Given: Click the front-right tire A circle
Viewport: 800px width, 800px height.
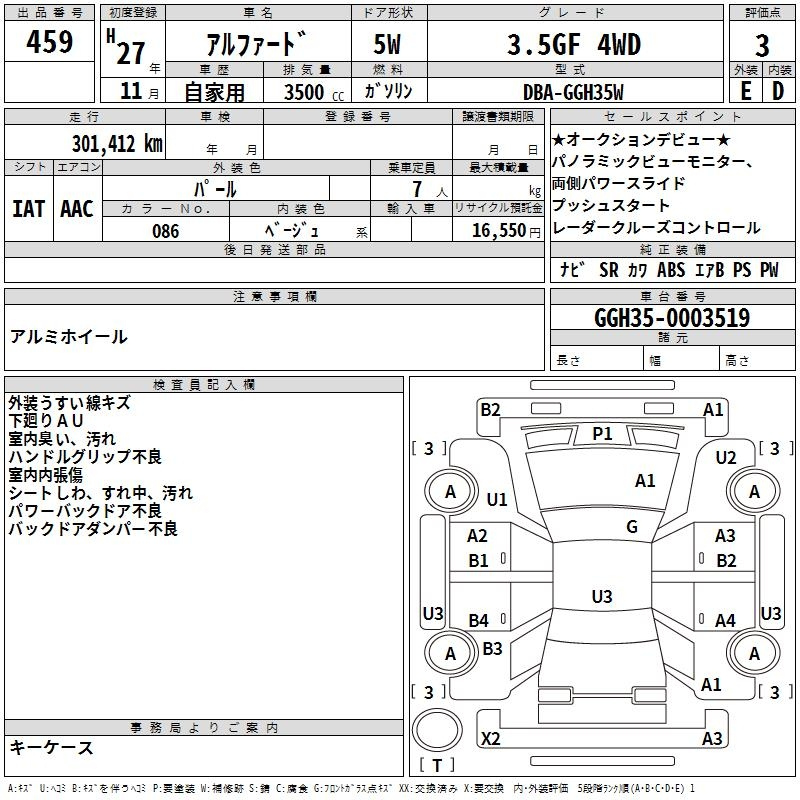Looking at the screenshot, I should point(754,492).
